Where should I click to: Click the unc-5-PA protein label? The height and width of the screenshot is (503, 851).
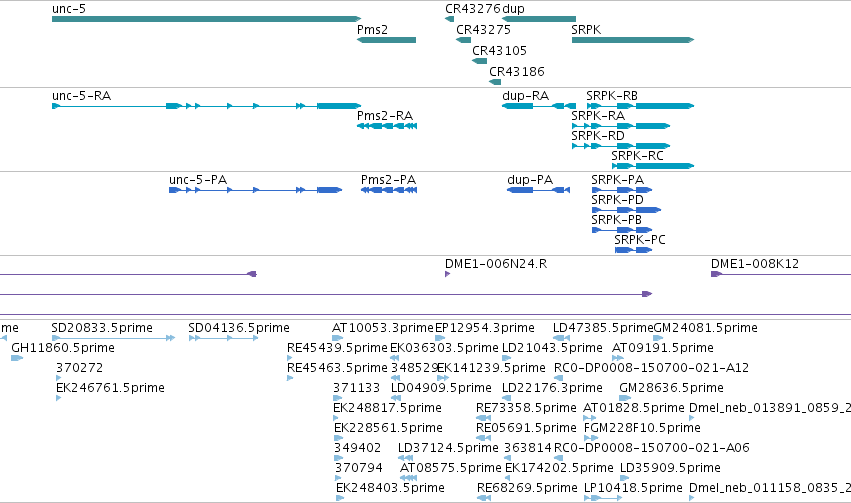(198, 180)
